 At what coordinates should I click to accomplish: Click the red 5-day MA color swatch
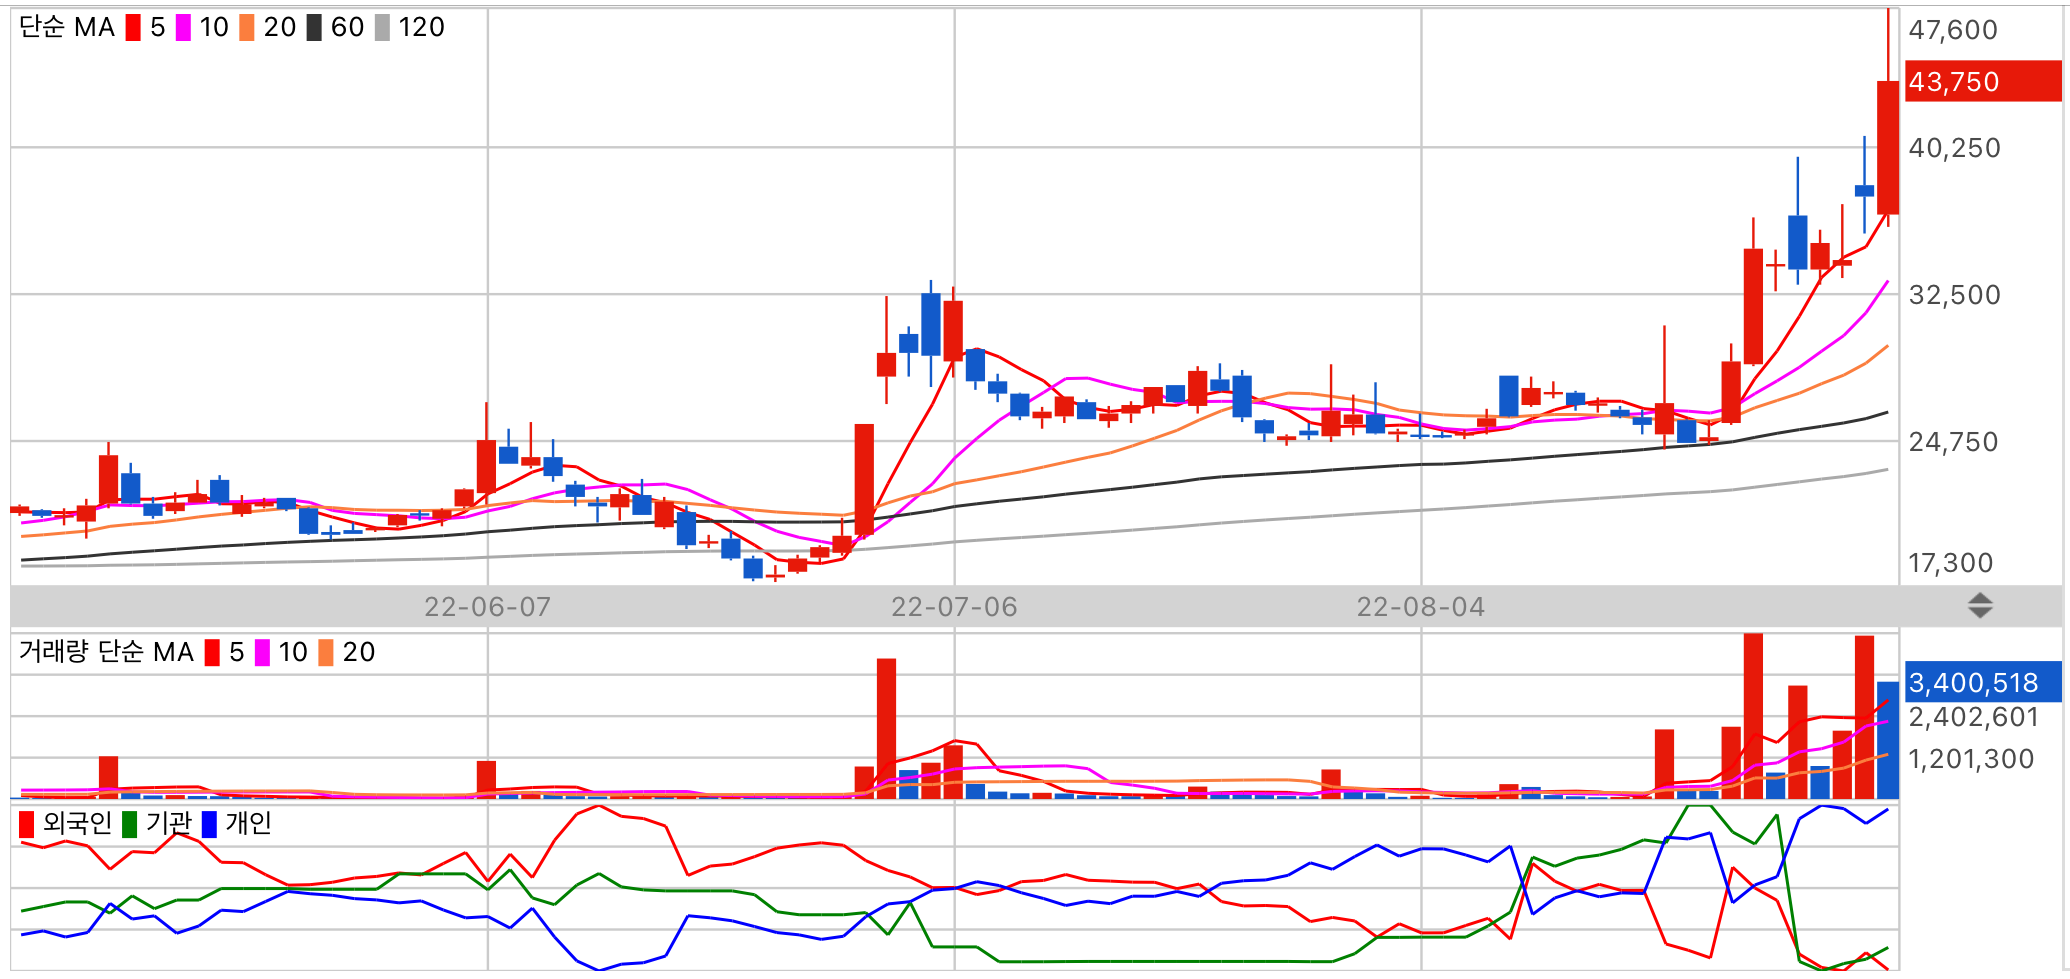(133, 28)
